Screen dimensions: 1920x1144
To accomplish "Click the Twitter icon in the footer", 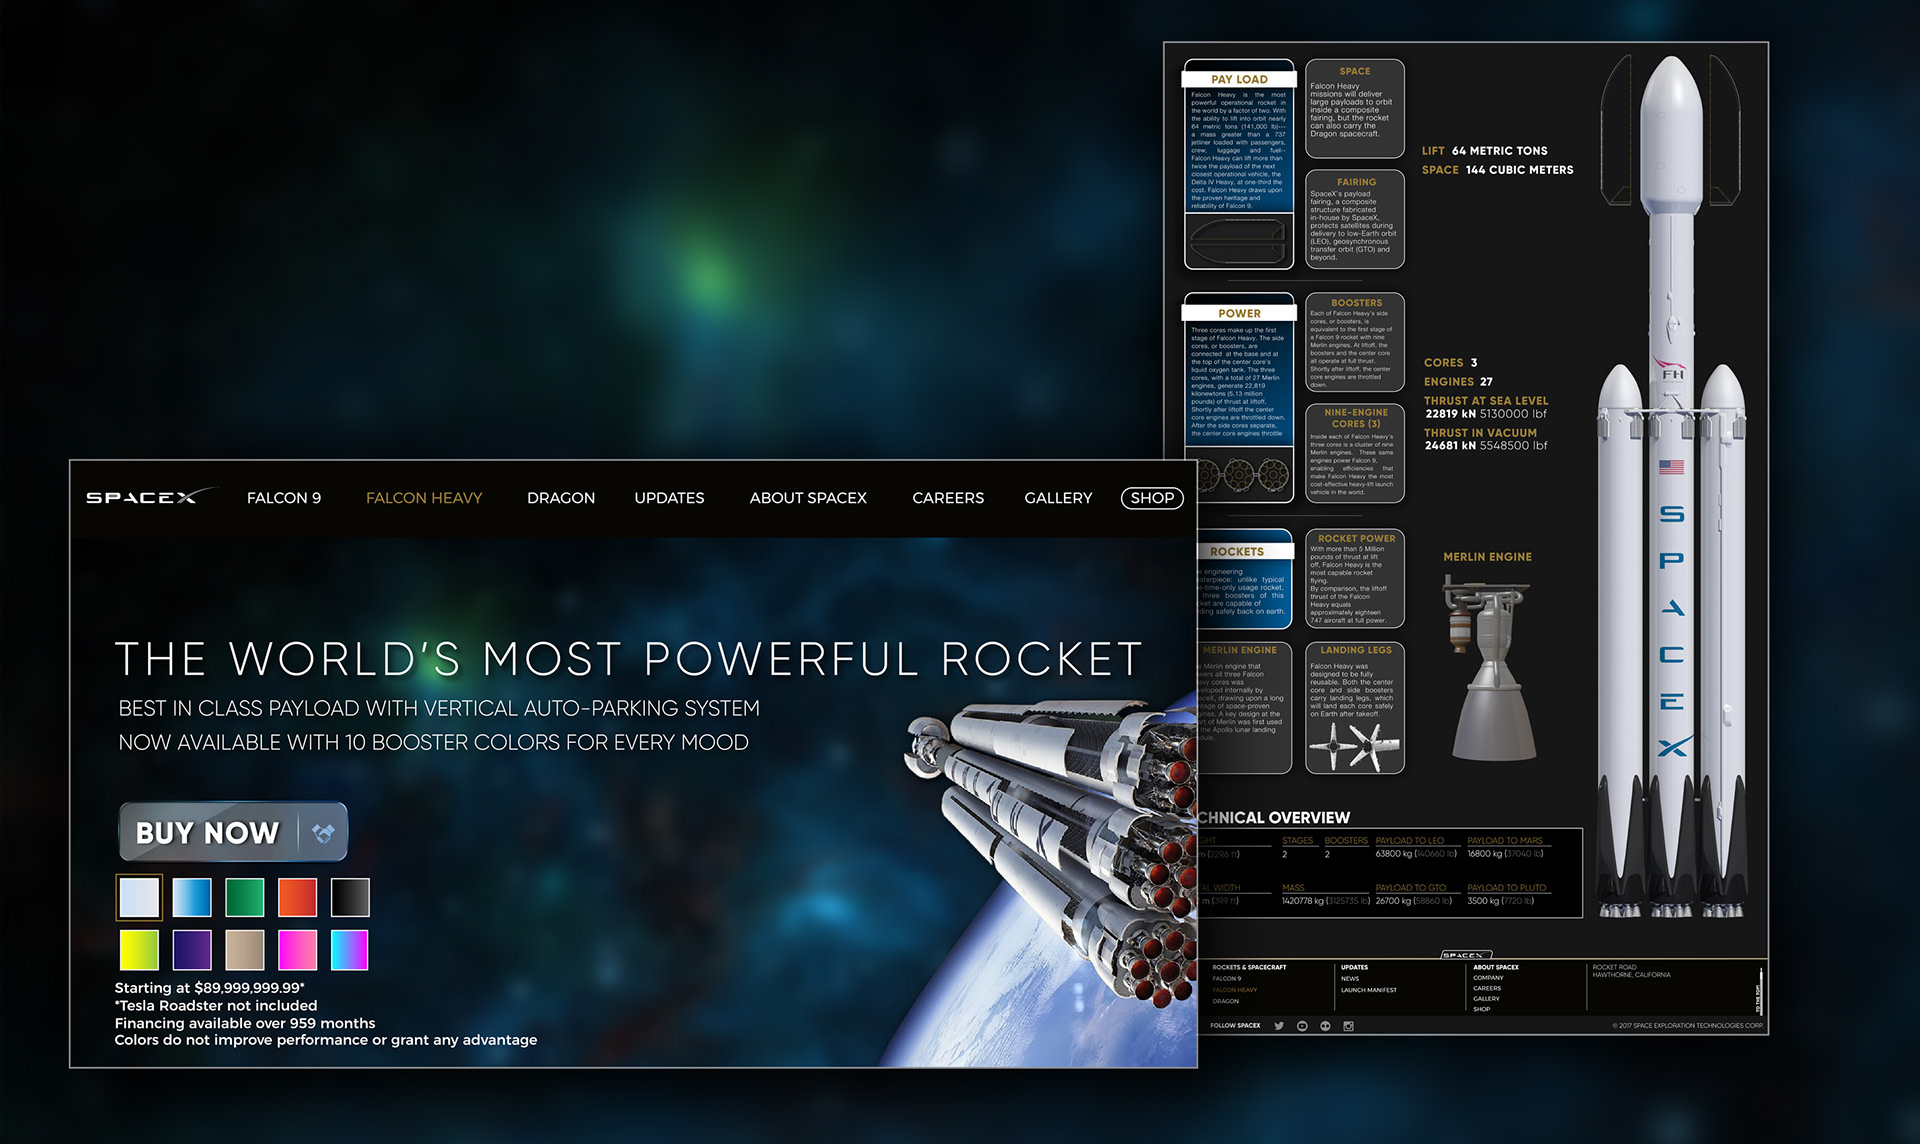I will tap(1279, 1026).
